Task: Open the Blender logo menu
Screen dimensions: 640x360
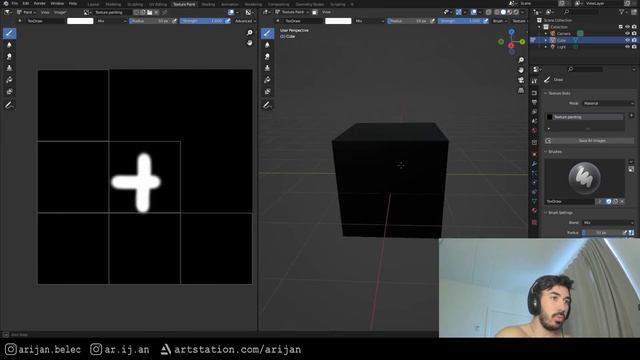Action: pyautogui.click(x=6, y=3)
